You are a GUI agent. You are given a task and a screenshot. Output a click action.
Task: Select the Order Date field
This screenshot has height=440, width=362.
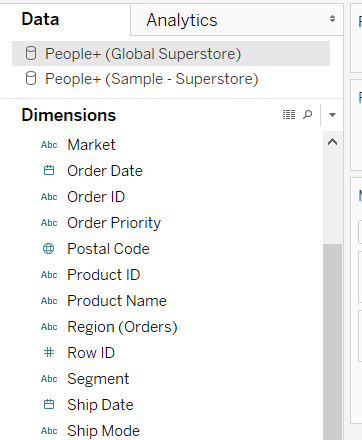[x=105, y=171]
